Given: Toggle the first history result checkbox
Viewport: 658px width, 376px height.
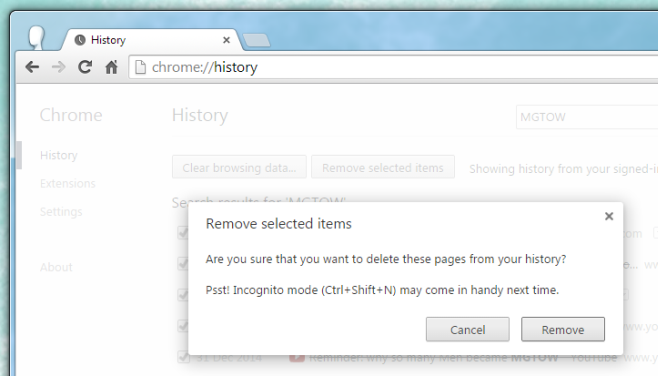Looking at the screenshot, I should [x=183, y=233].
